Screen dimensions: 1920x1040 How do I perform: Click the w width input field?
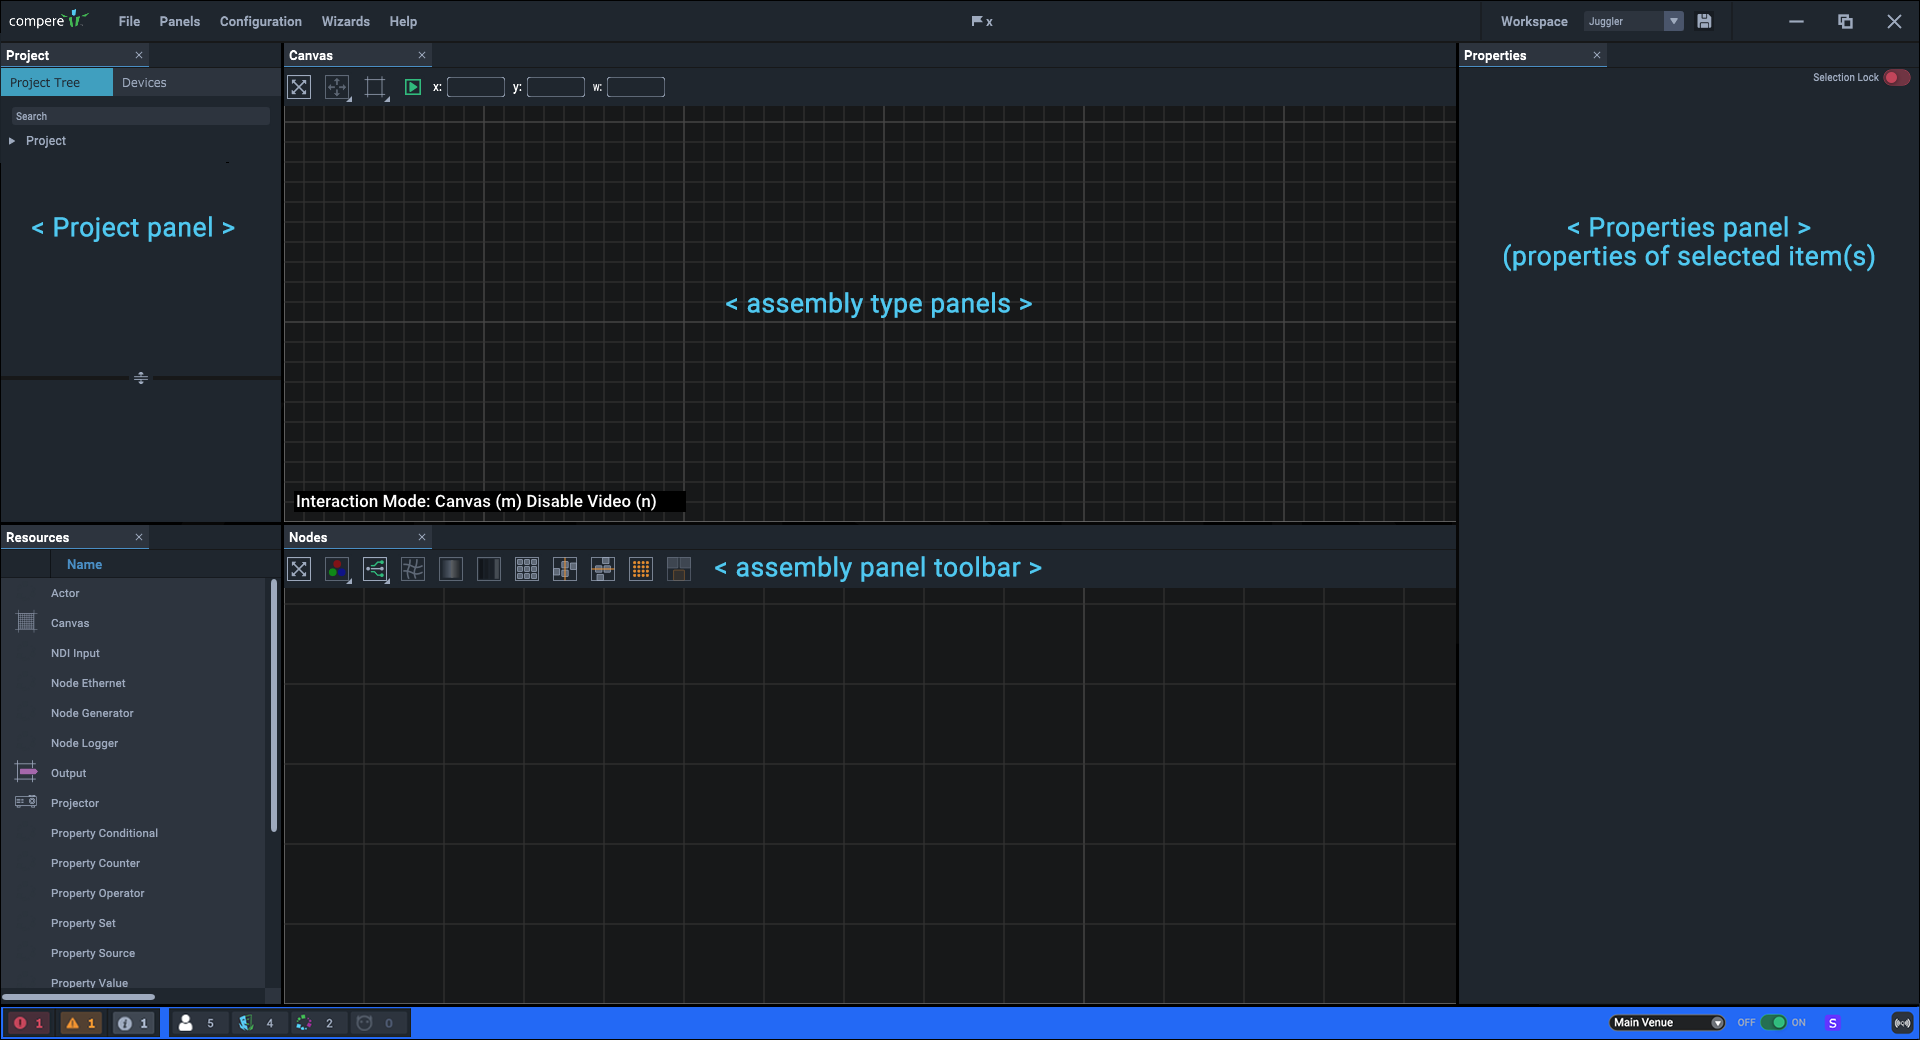[636, 87]
